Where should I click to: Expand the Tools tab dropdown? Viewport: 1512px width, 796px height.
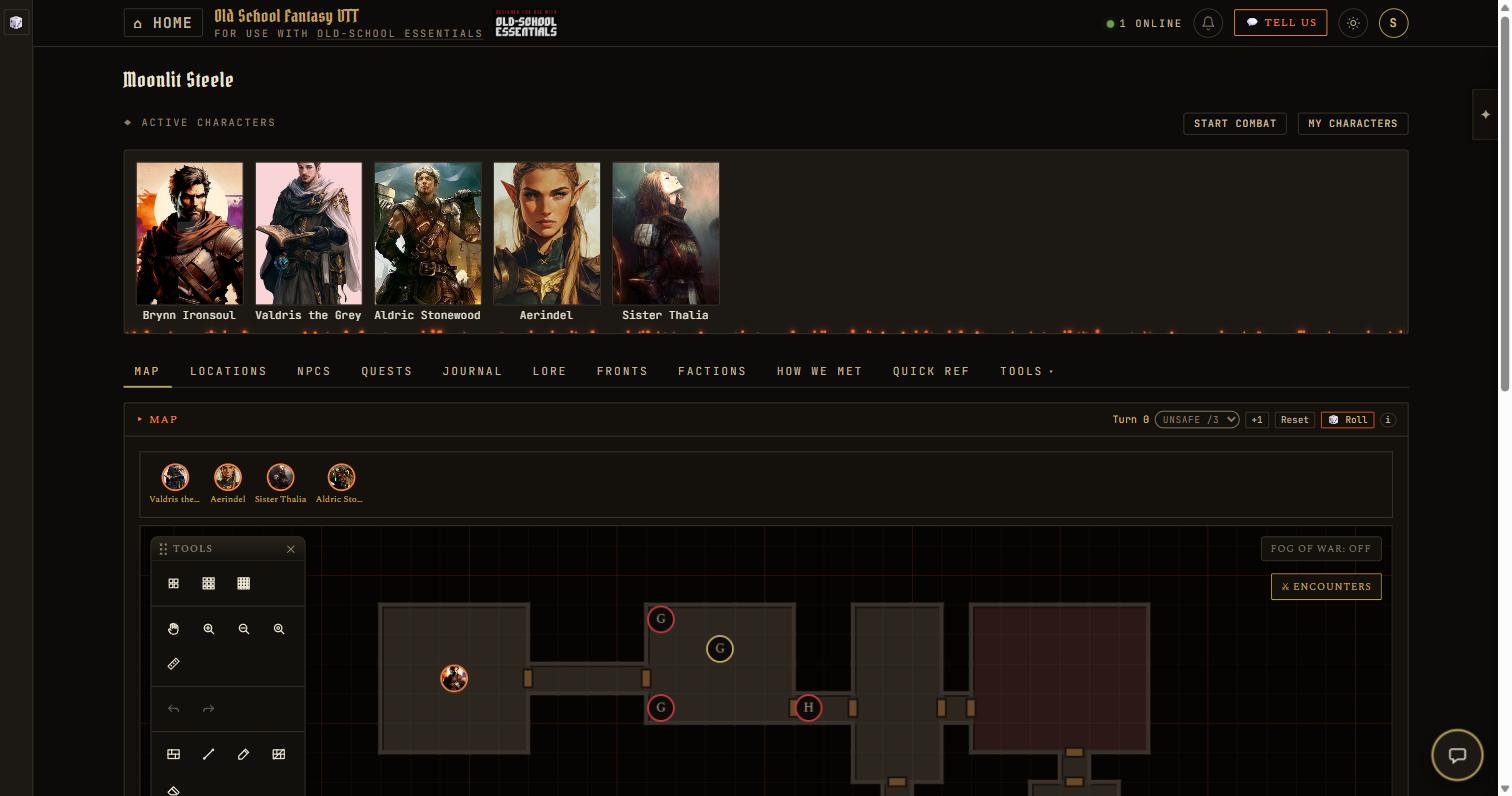click(x=1027, y=371)
